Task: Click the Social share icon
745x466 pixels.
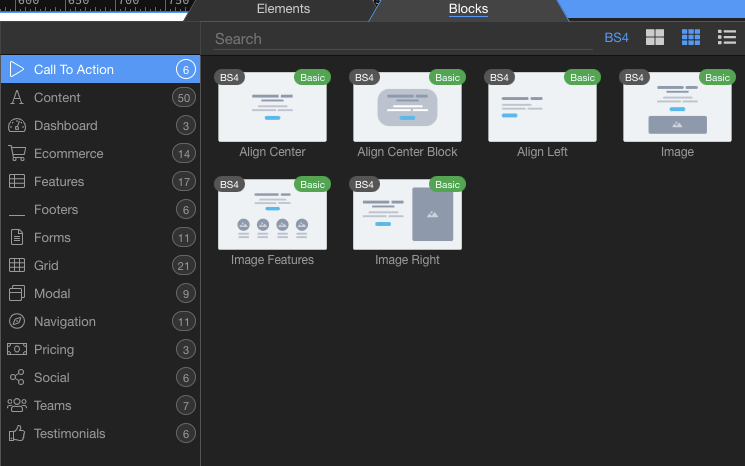Action: pos(17,378)
